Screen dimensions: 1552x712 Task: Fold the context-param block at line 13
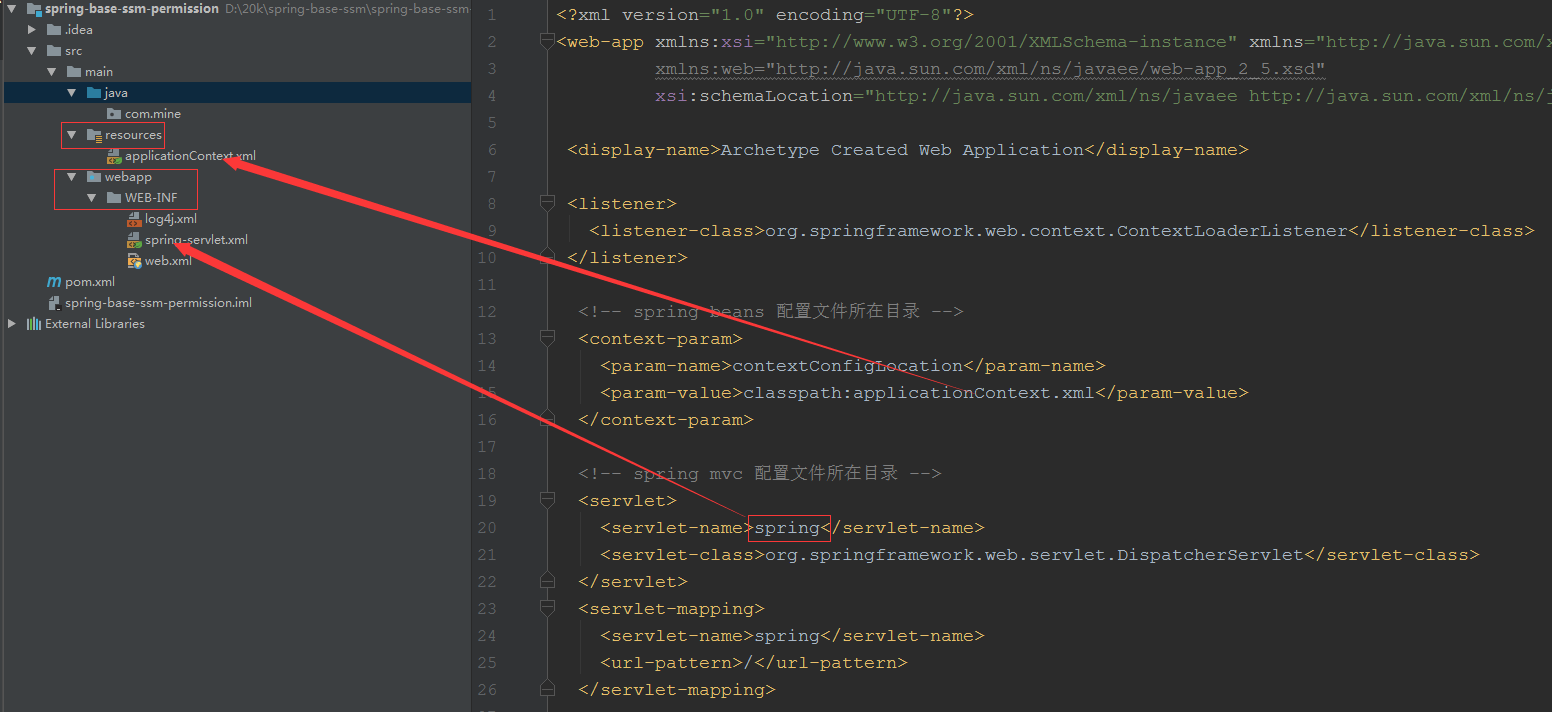click(547, 339)
